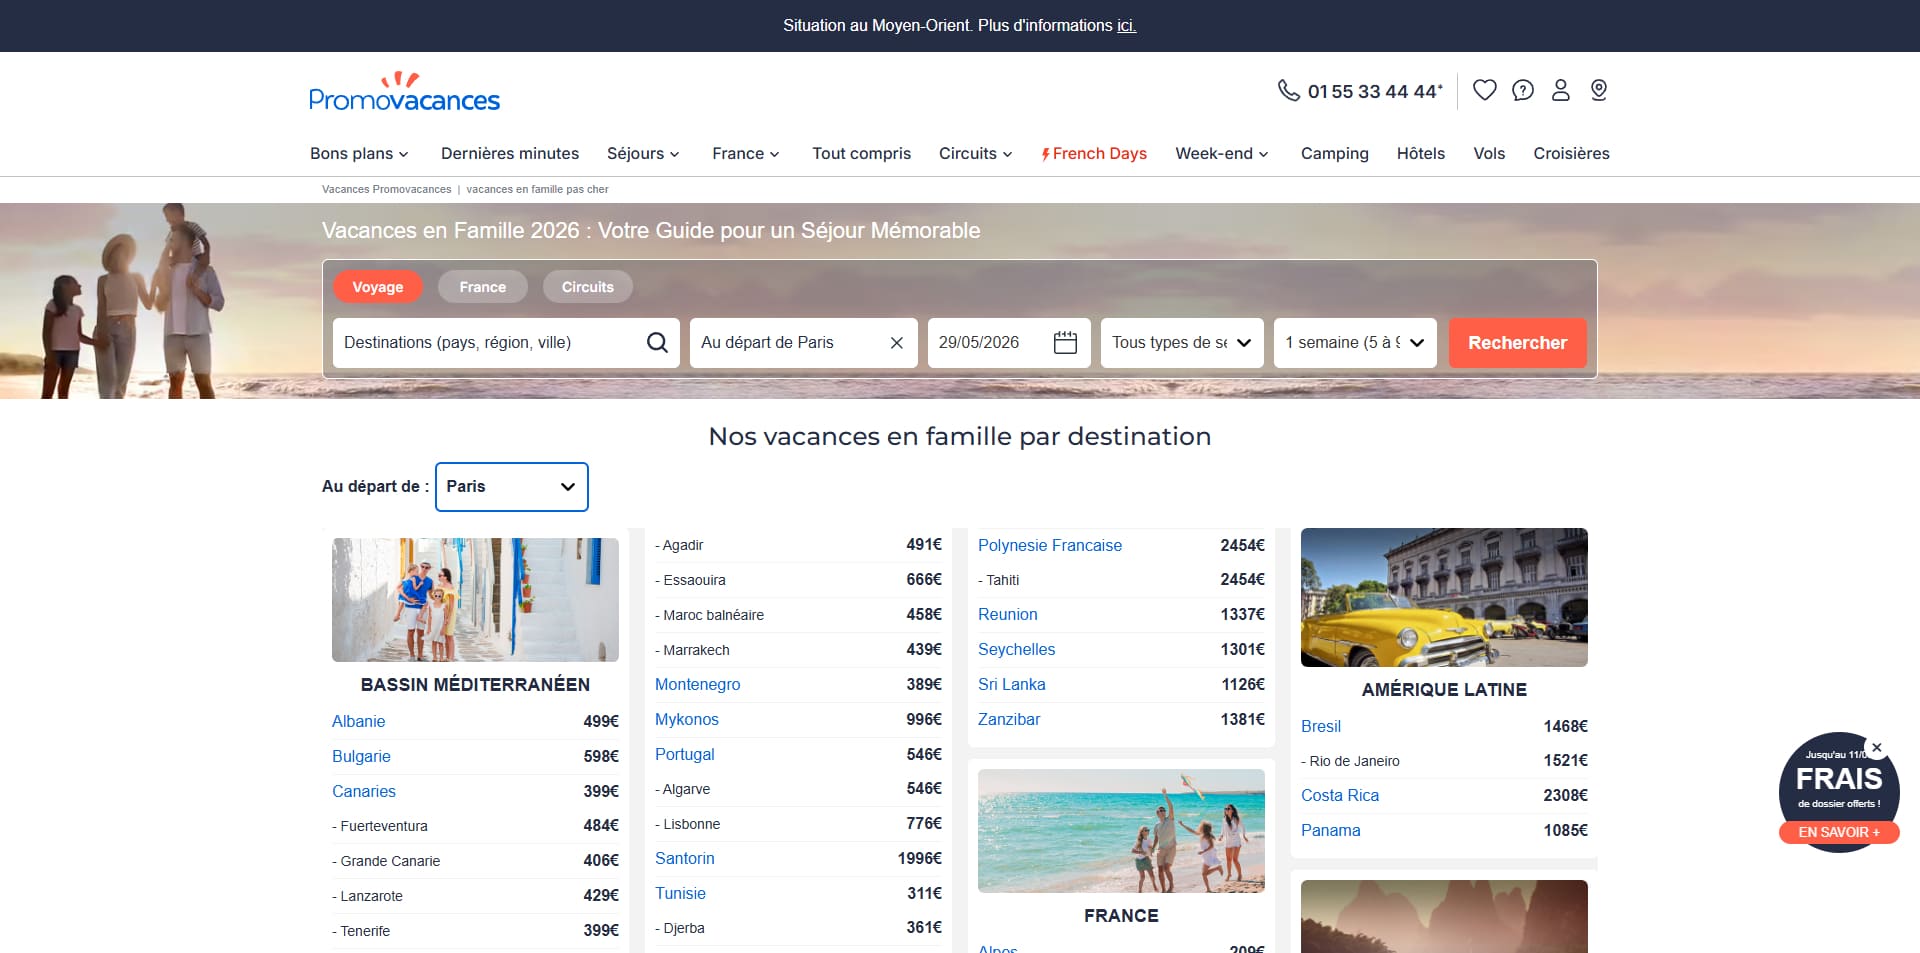Screen dimensions: 1920x953
Task: Click the Destinations input field
Action: click(506, 343)
